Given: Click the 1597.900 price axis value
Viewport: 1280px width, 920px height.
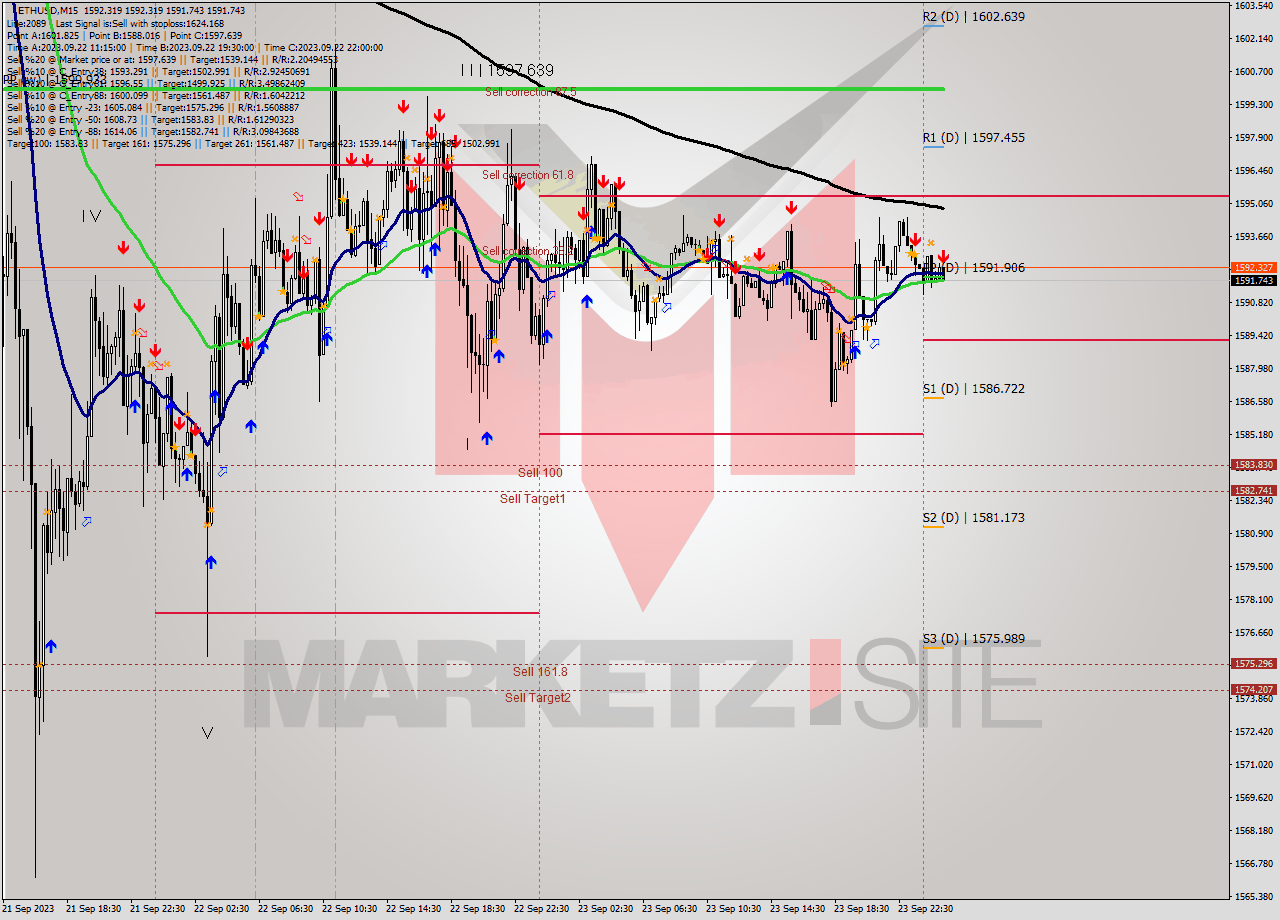Looking at the screenshot, I should click(1254, 138).
